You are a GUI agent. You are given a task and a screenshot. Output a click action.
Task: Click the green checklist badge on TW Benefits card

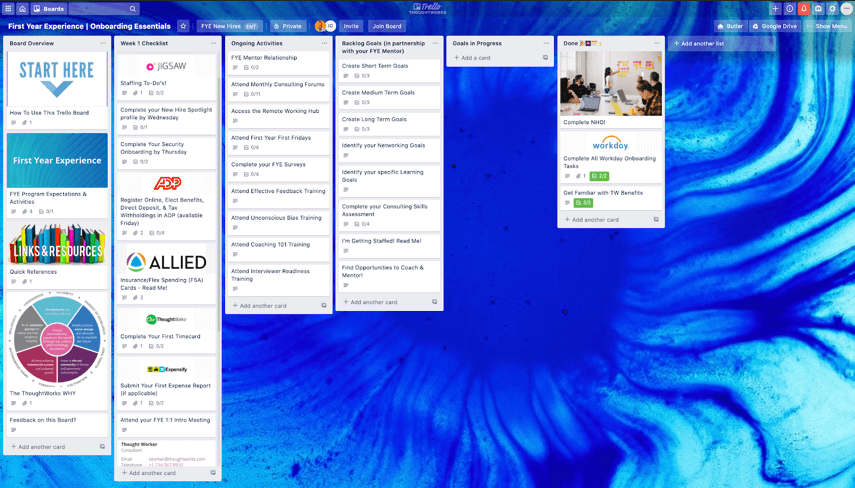coord(583,203)
